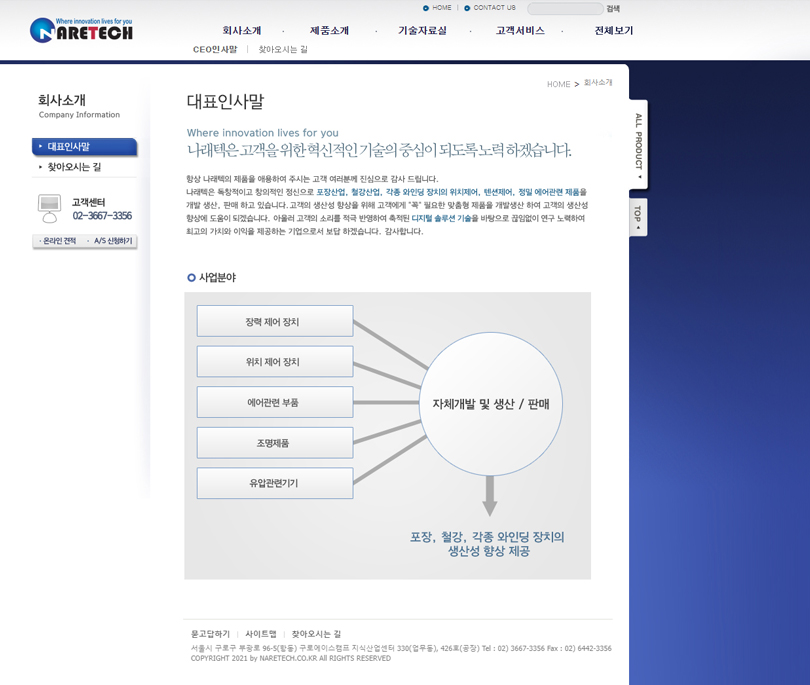Open the HOME link in top utility bar
Viewport: 810px width, 685px height.
tap(441, 8)
